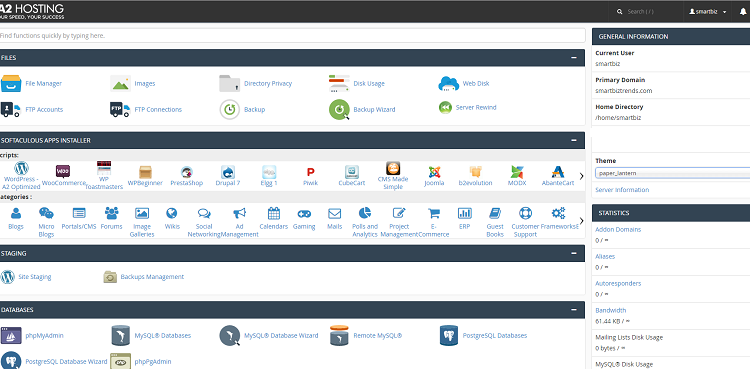Open the smartbiz user dropdown
This screenshot has width=750, height=369.
[708, 11]
